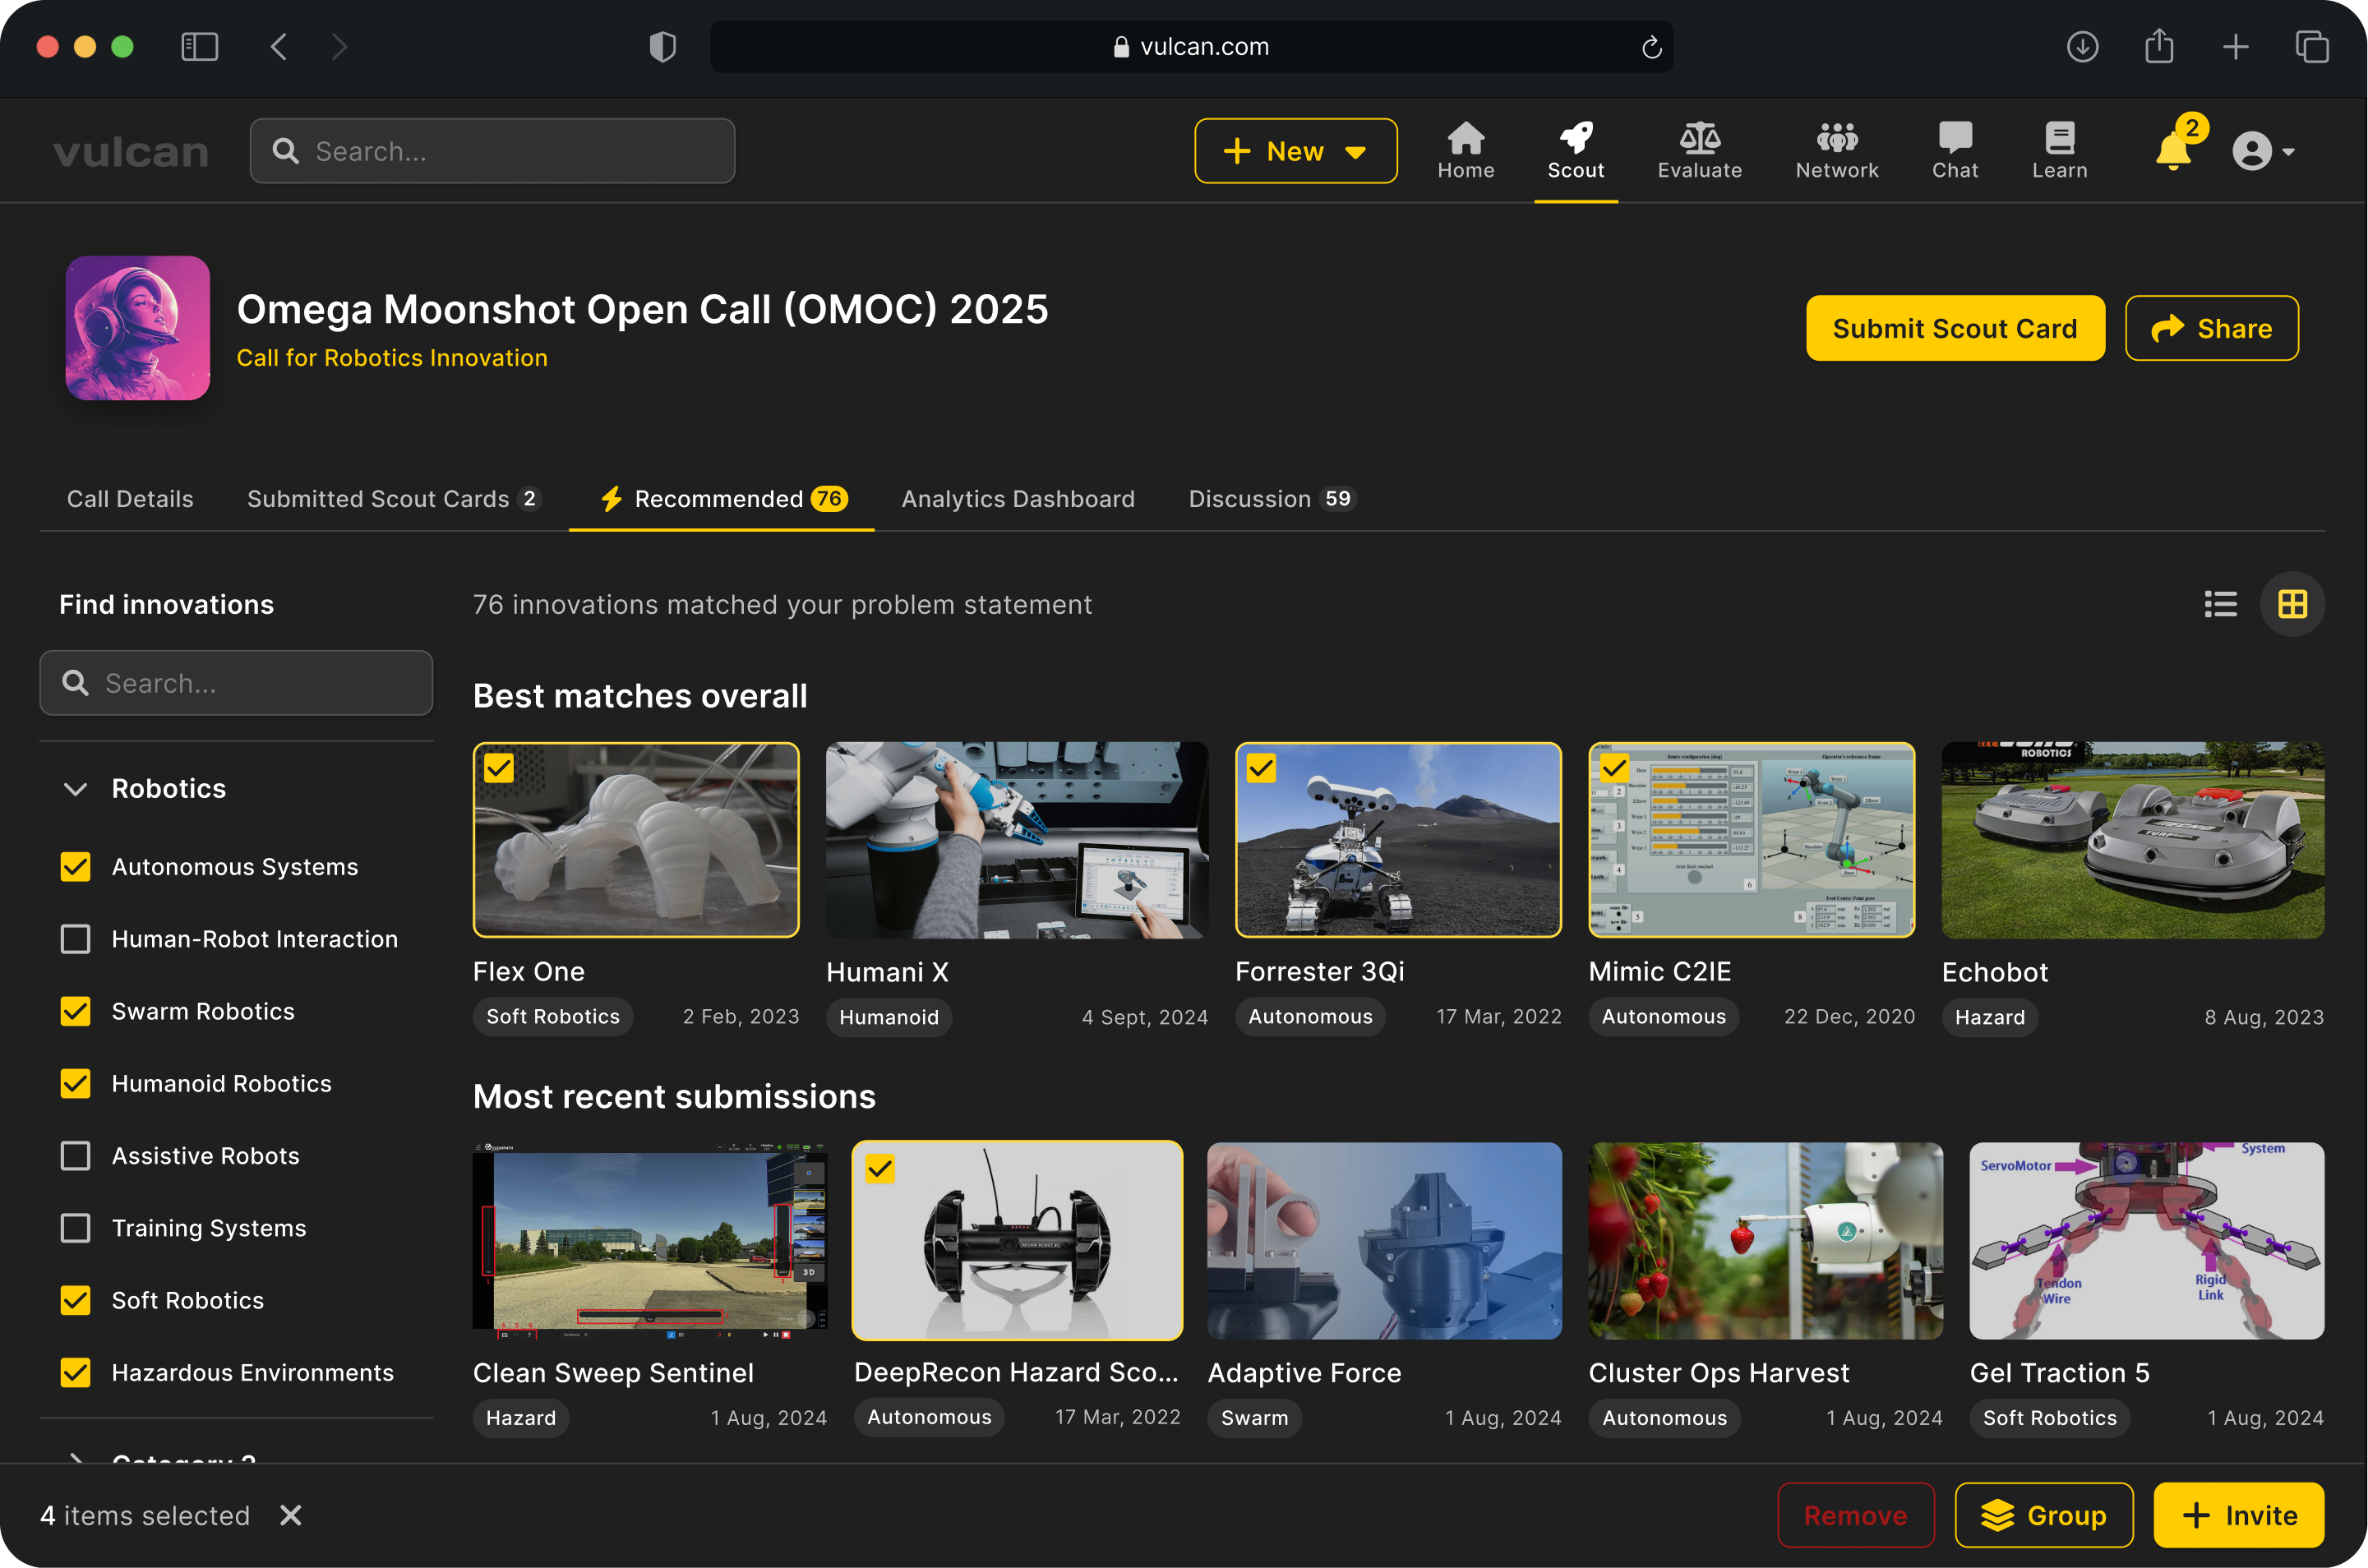Click the Echobot thumbnail image
The image size is (2368, 1568).
pos(2132,840)
